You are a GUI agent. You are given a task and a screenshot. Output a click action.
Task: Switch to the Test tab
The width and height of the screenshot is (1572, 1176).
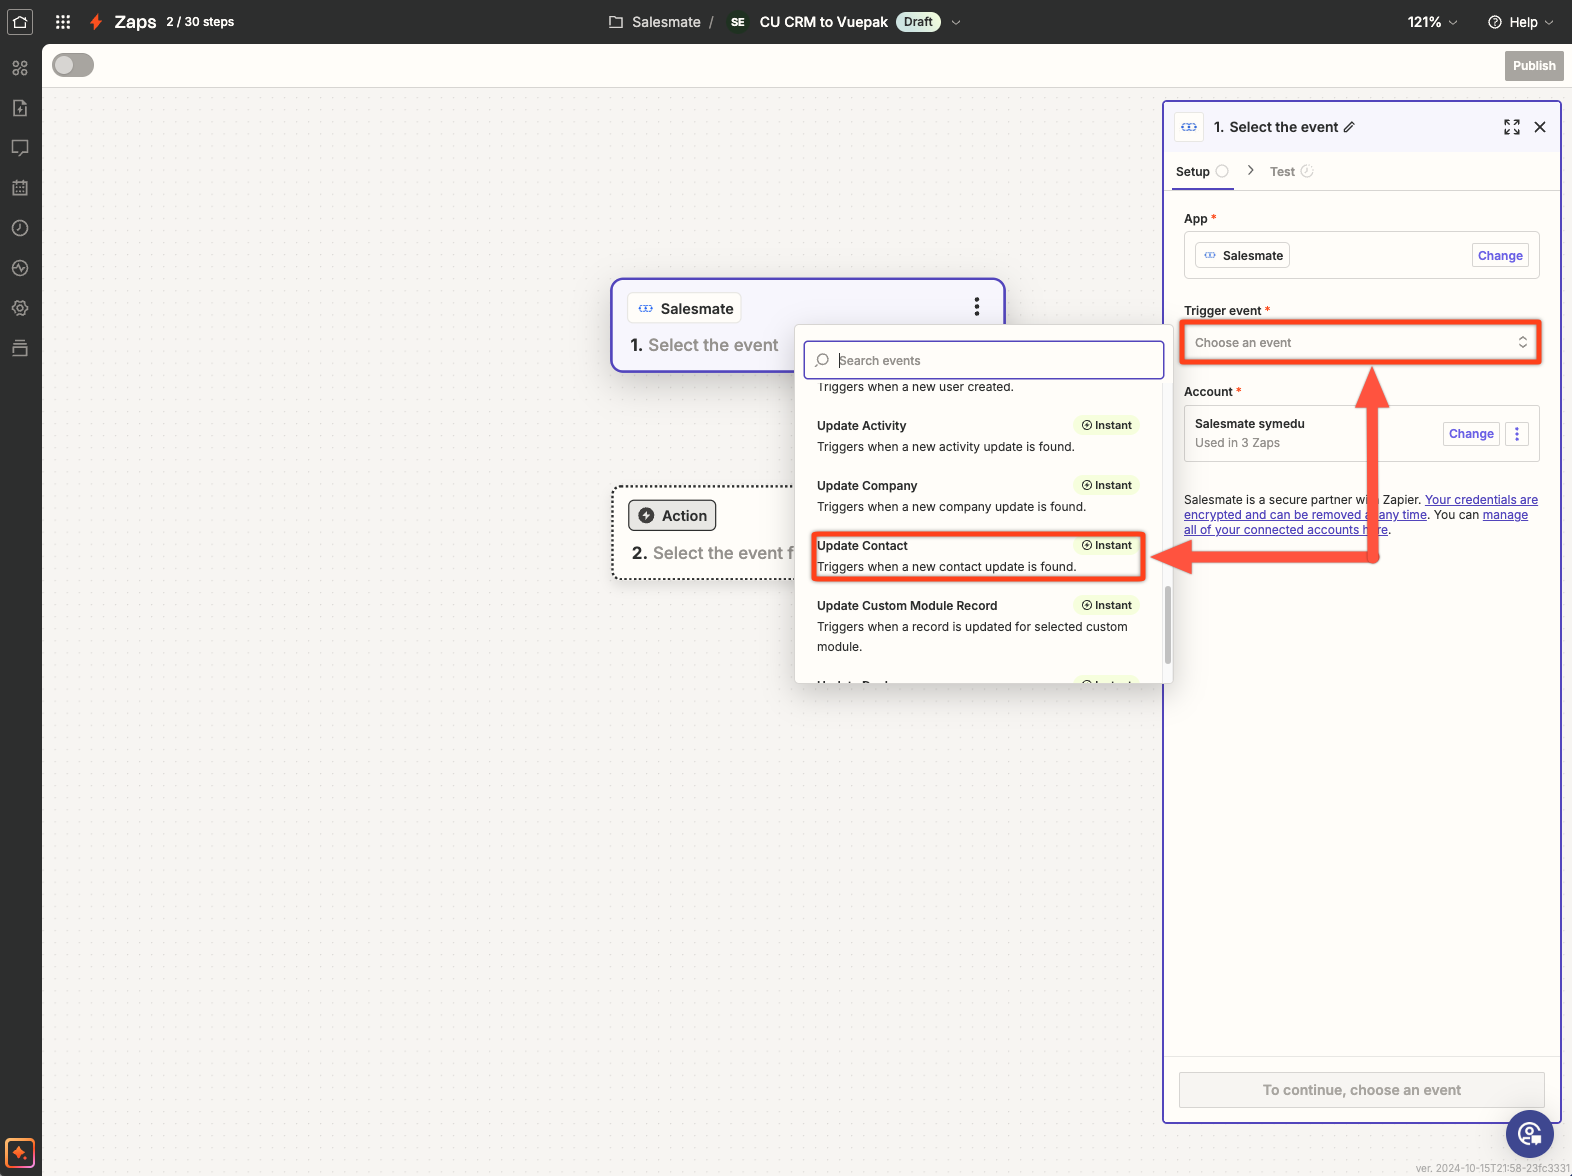(x=1282, y=172)
